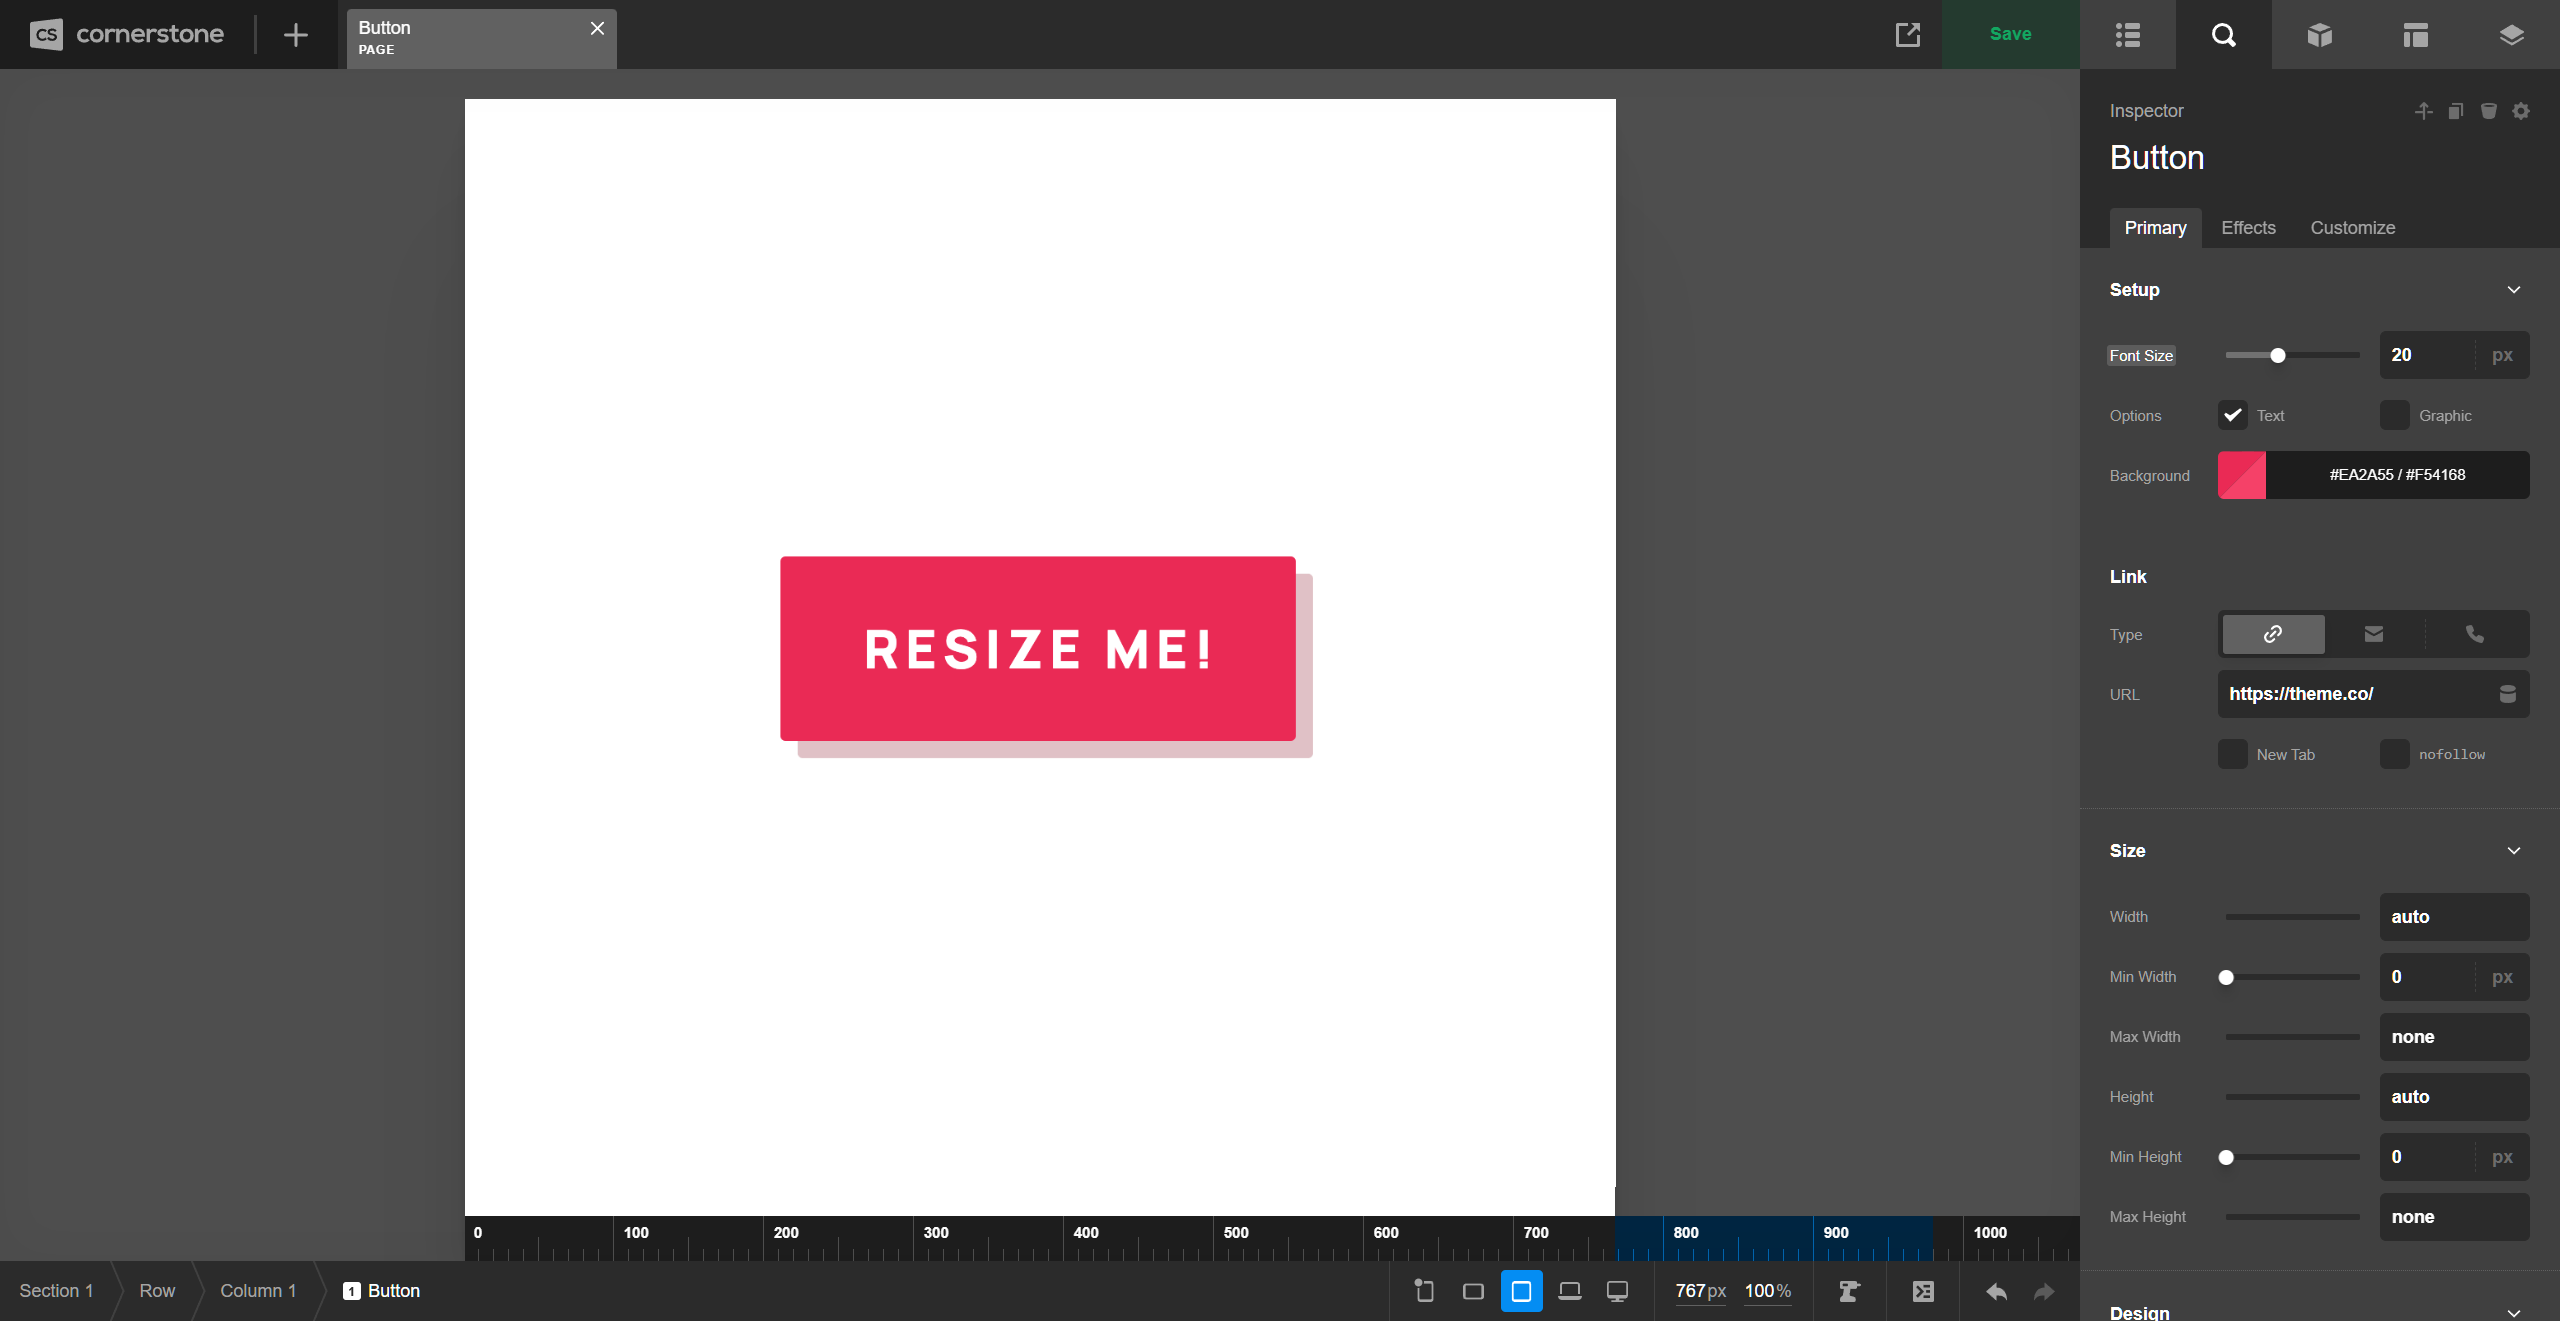Viewport: 2560px width, 1321px height.
Task: Uncheck the Text option
Action: (x=2232, y=415)
